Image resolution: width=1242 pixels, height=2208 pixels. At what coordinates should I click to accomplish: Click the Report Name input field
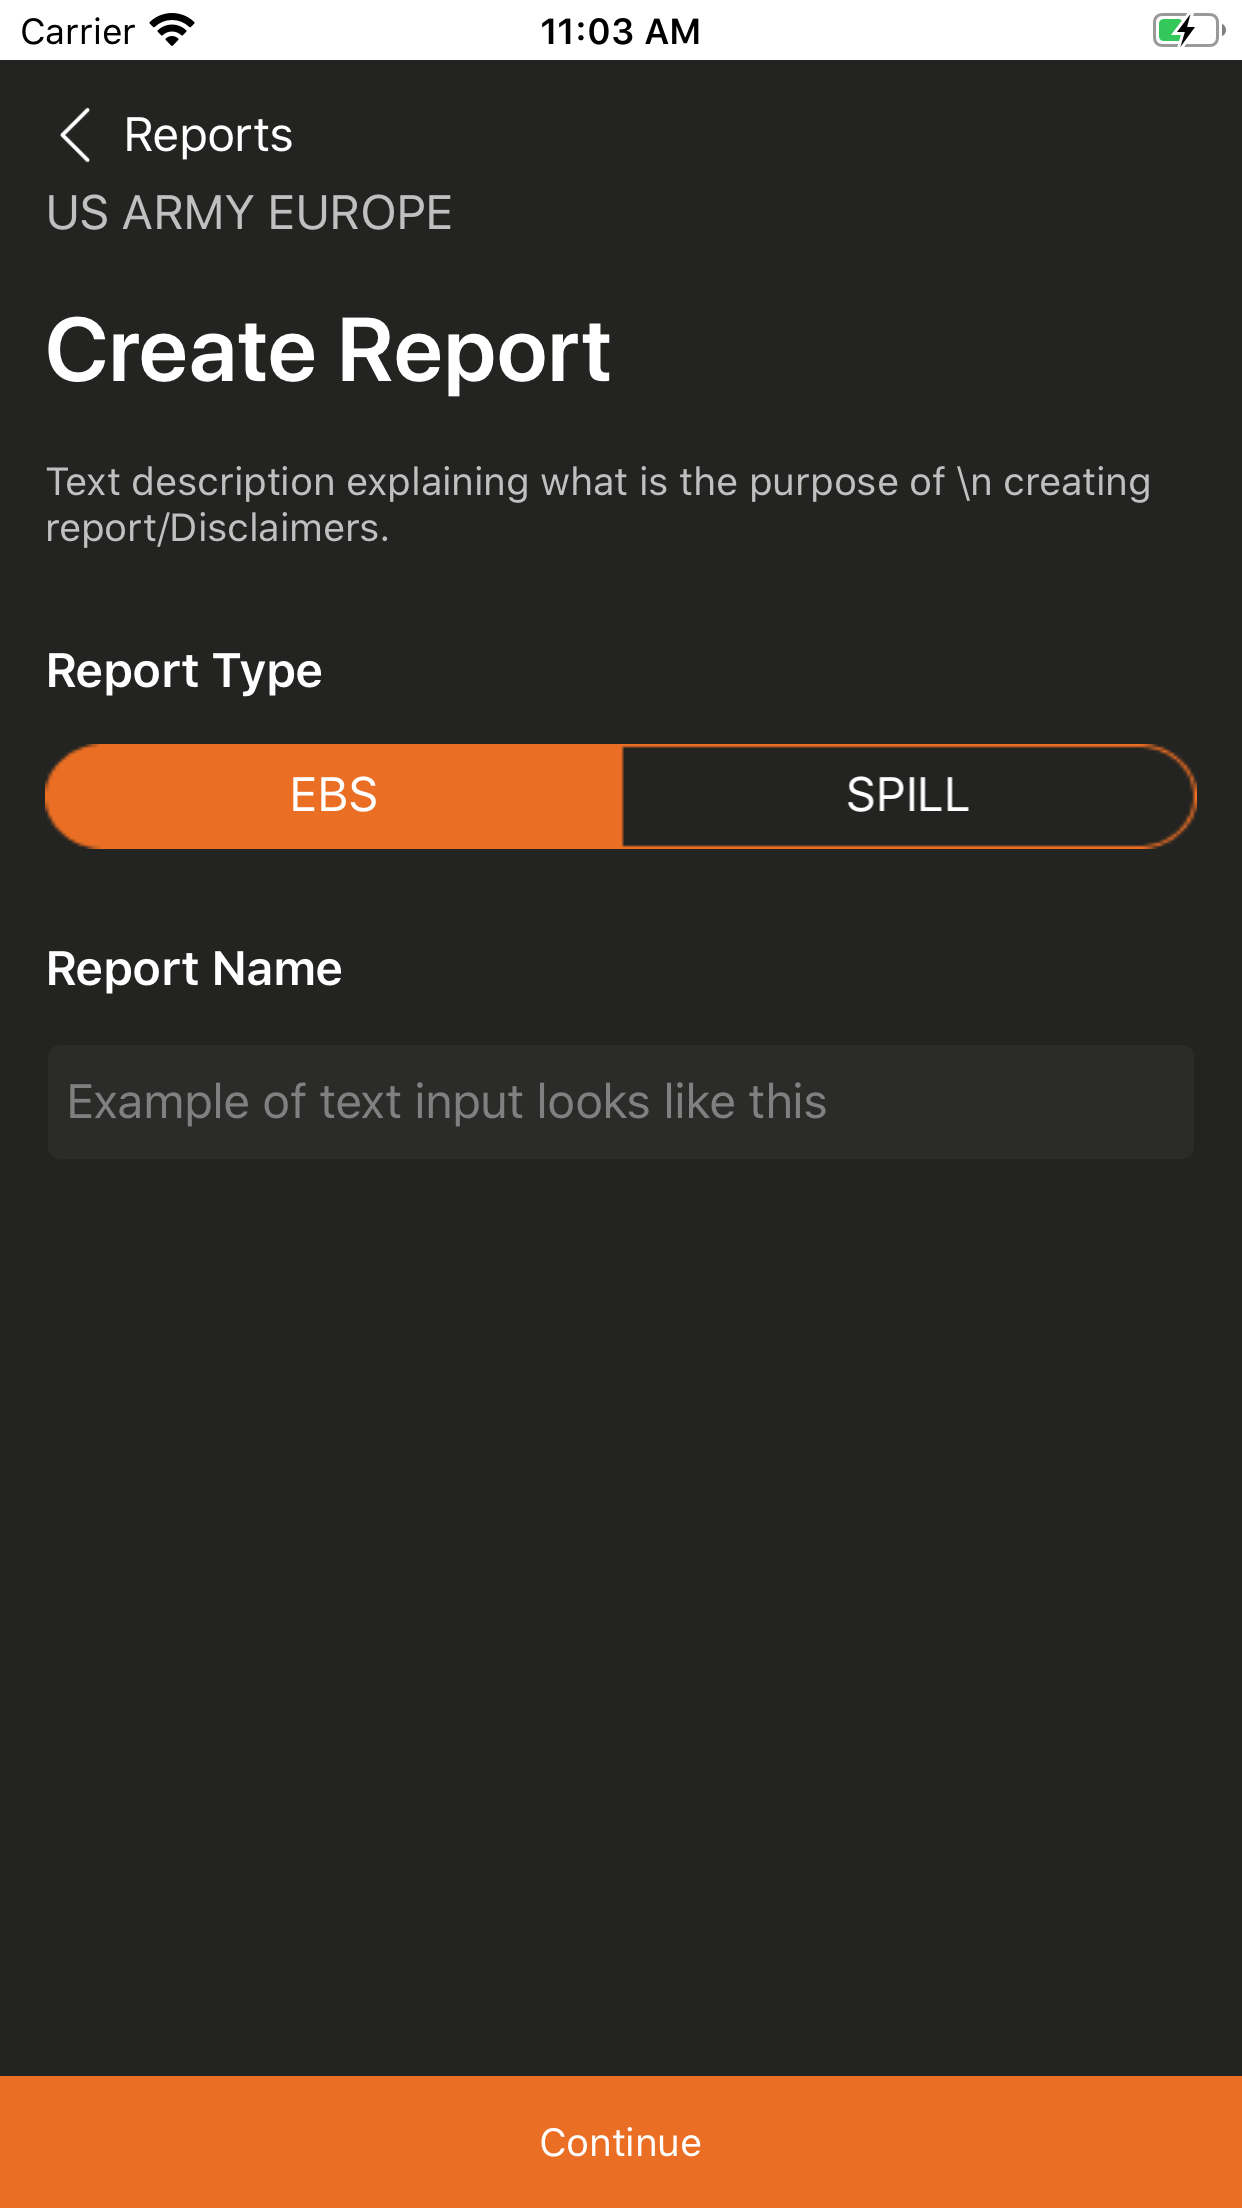(620, 1100)
